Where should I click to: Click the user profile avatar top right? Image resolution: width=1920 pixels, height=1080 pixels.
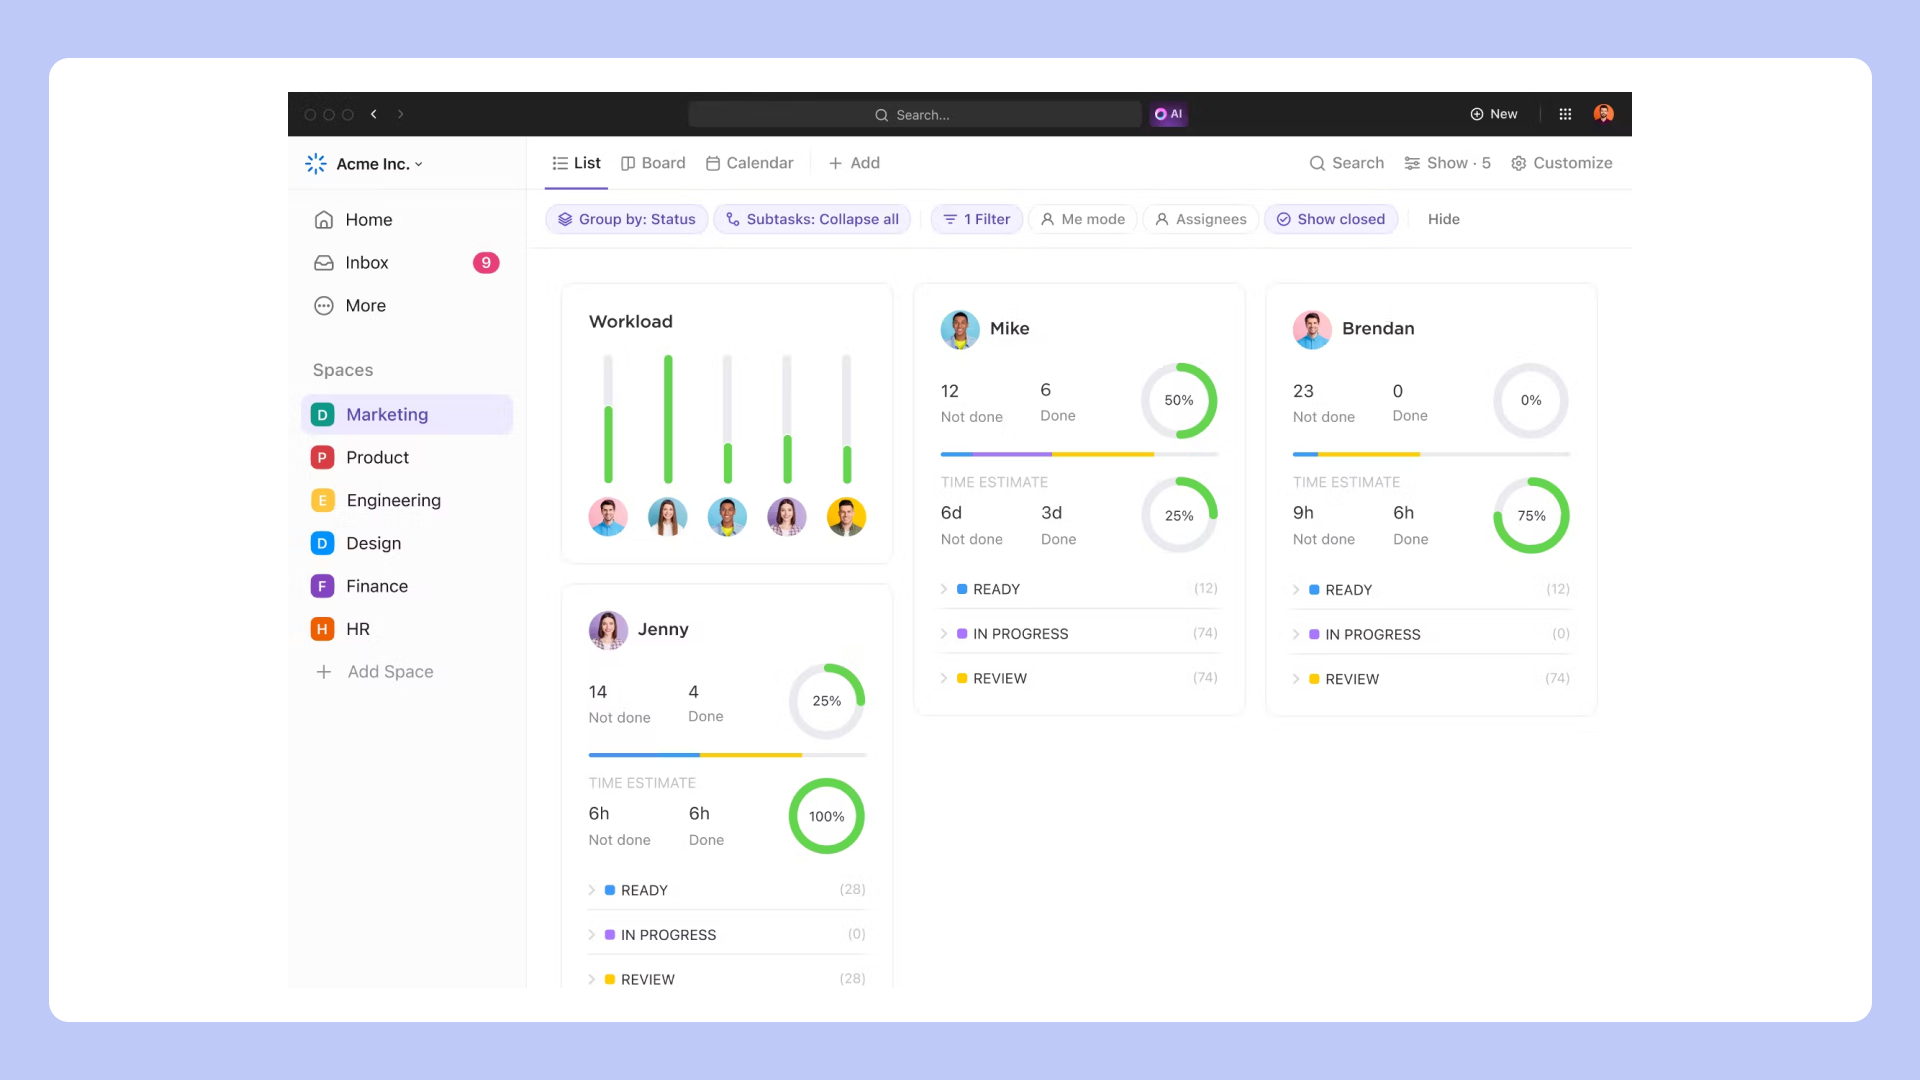[1603, 114]
